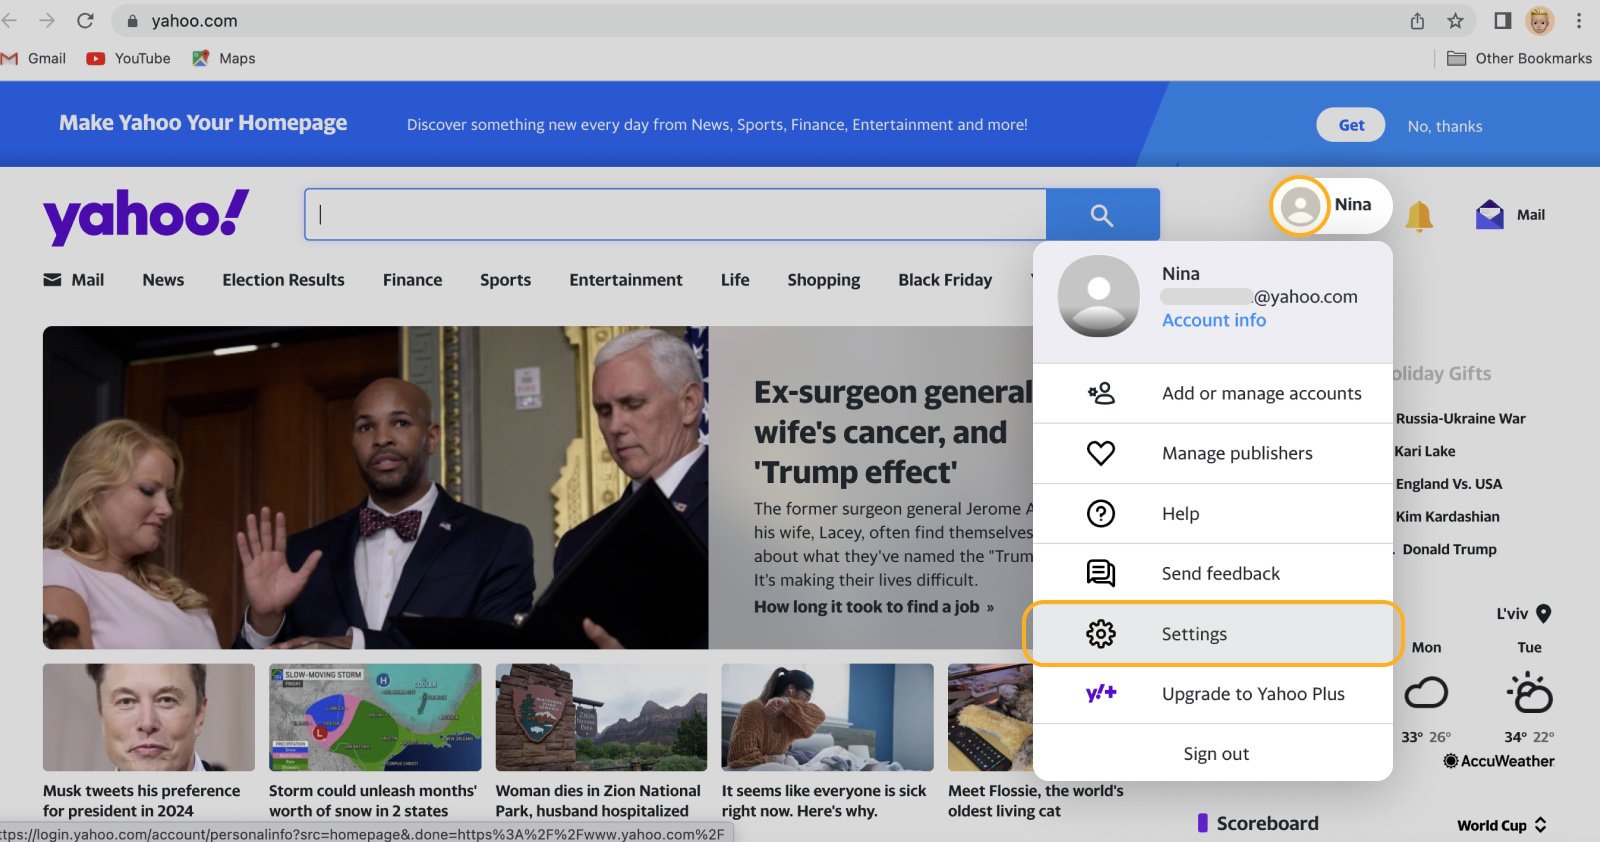Open the Other Bookmarks folder
Image resolution: width=1600 pixels, height=842 pixels.
point(1519,58)
